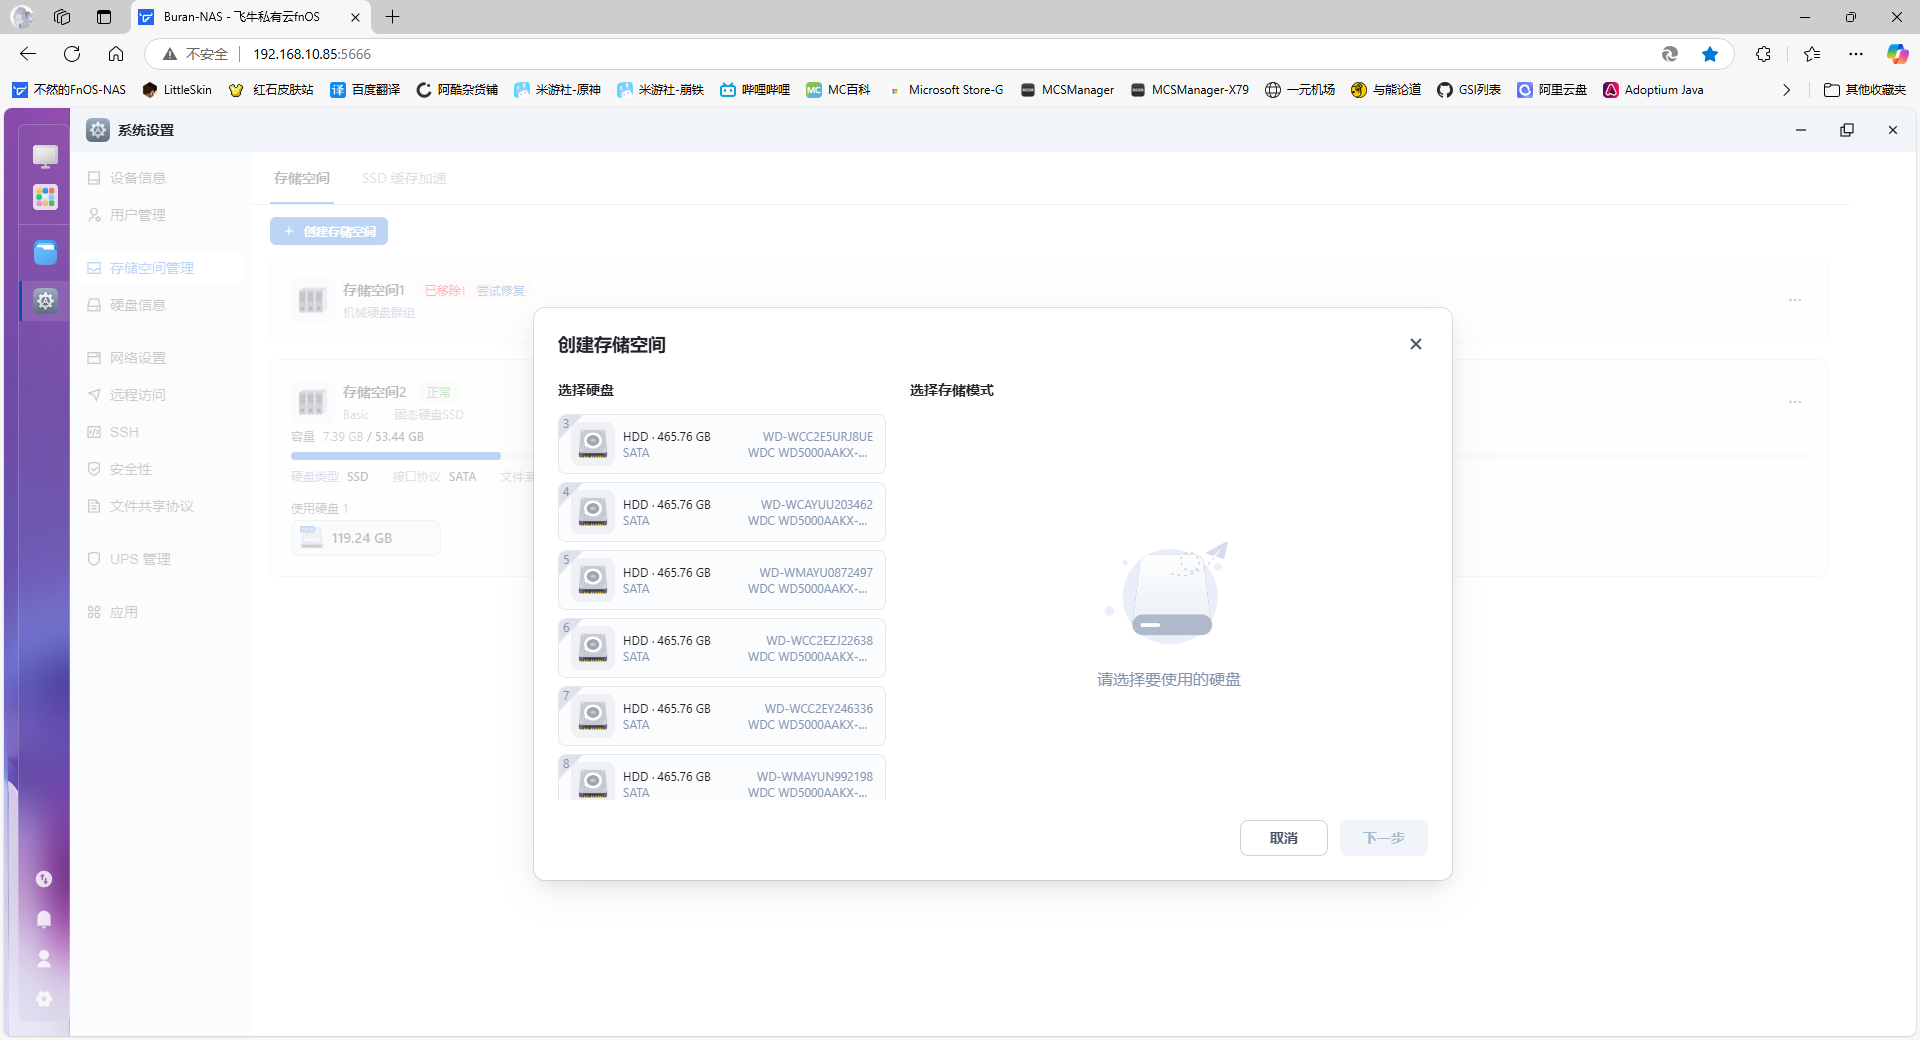1920x1040 pixels.
Task: Switch to the SSD 缓存加速 tab
Action: click(404, 178)
